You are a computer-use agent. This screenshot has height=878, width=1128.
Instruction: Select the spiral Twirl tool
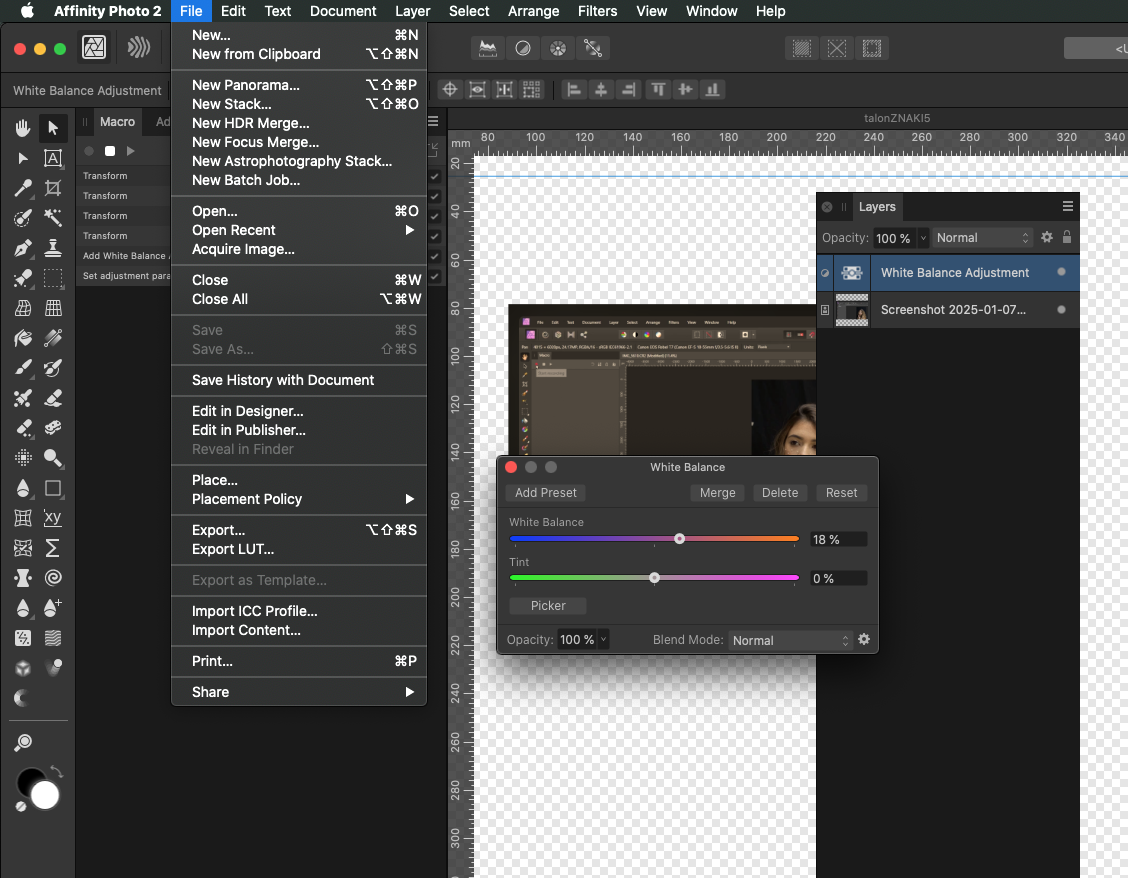53,578
